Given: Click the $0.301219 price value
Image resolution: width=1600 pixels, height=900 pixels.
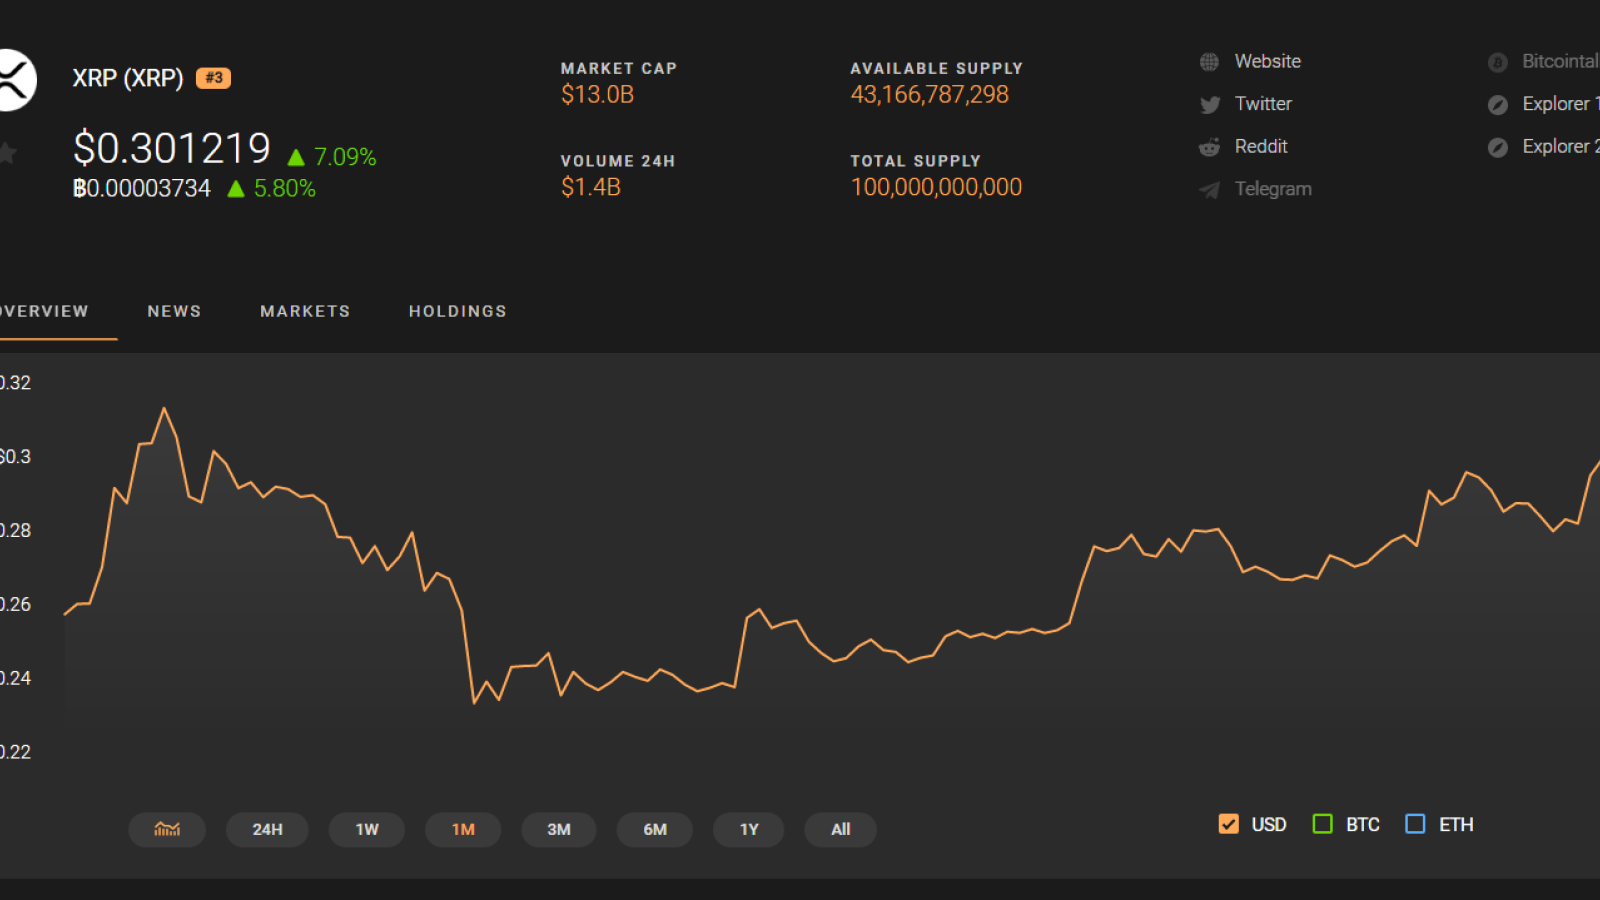Looking at the screenshot, I should click(x=172, y=149).
